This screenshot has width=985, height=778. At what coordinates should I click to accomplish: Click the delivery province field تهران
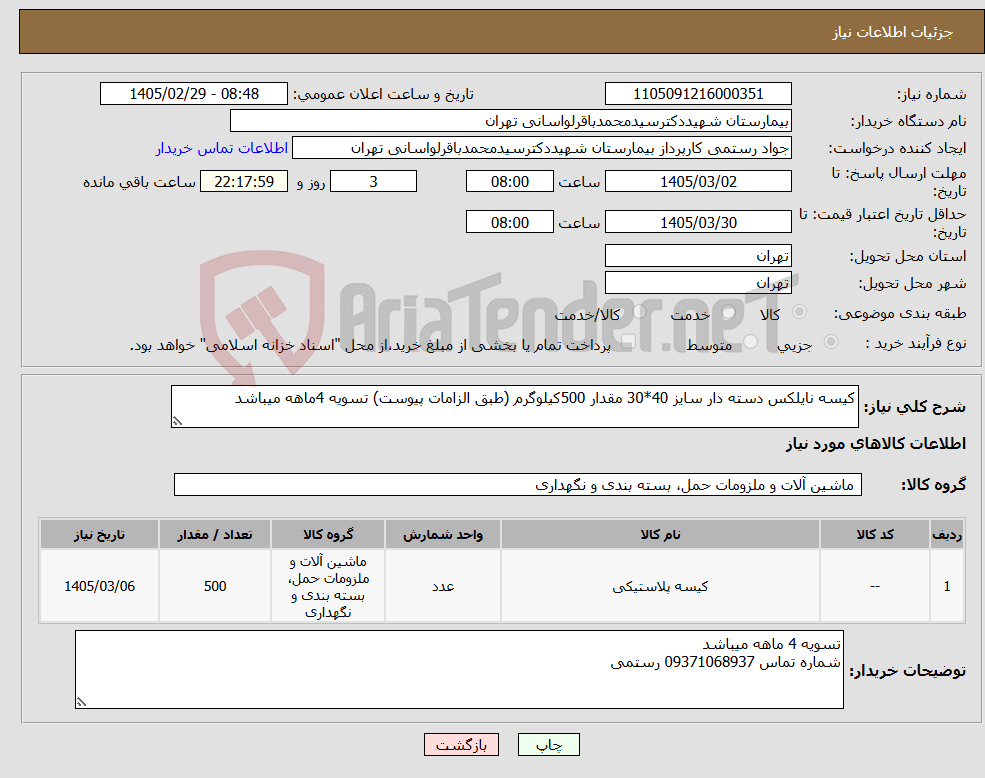[x=698, y=256]
